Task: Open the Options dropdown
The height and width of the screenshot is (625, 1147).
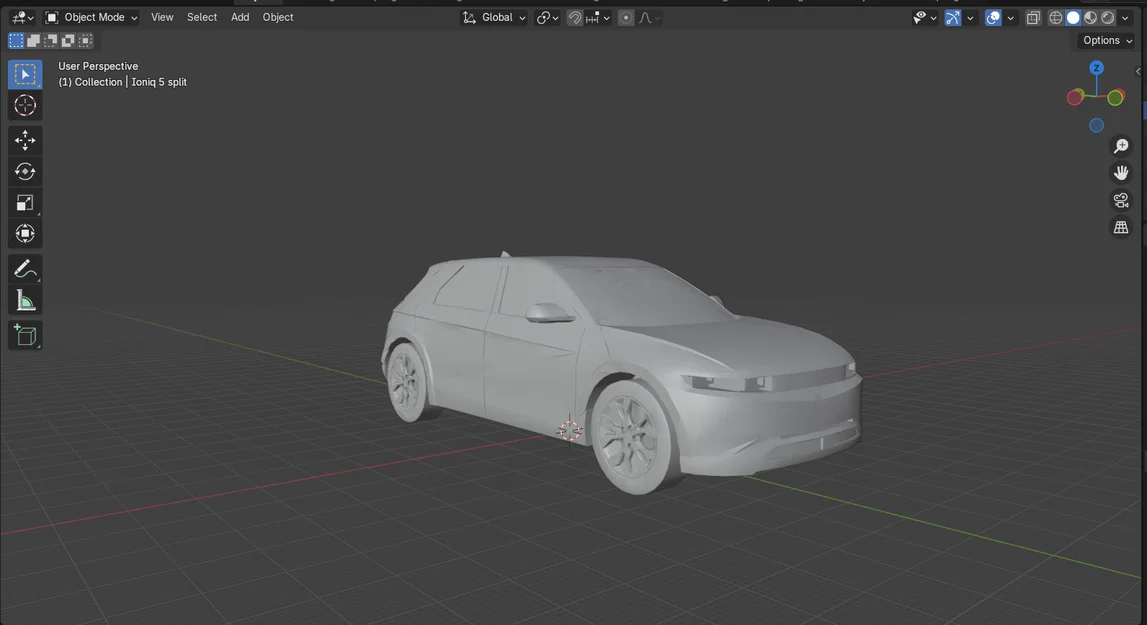Action: click(1104, 40)
